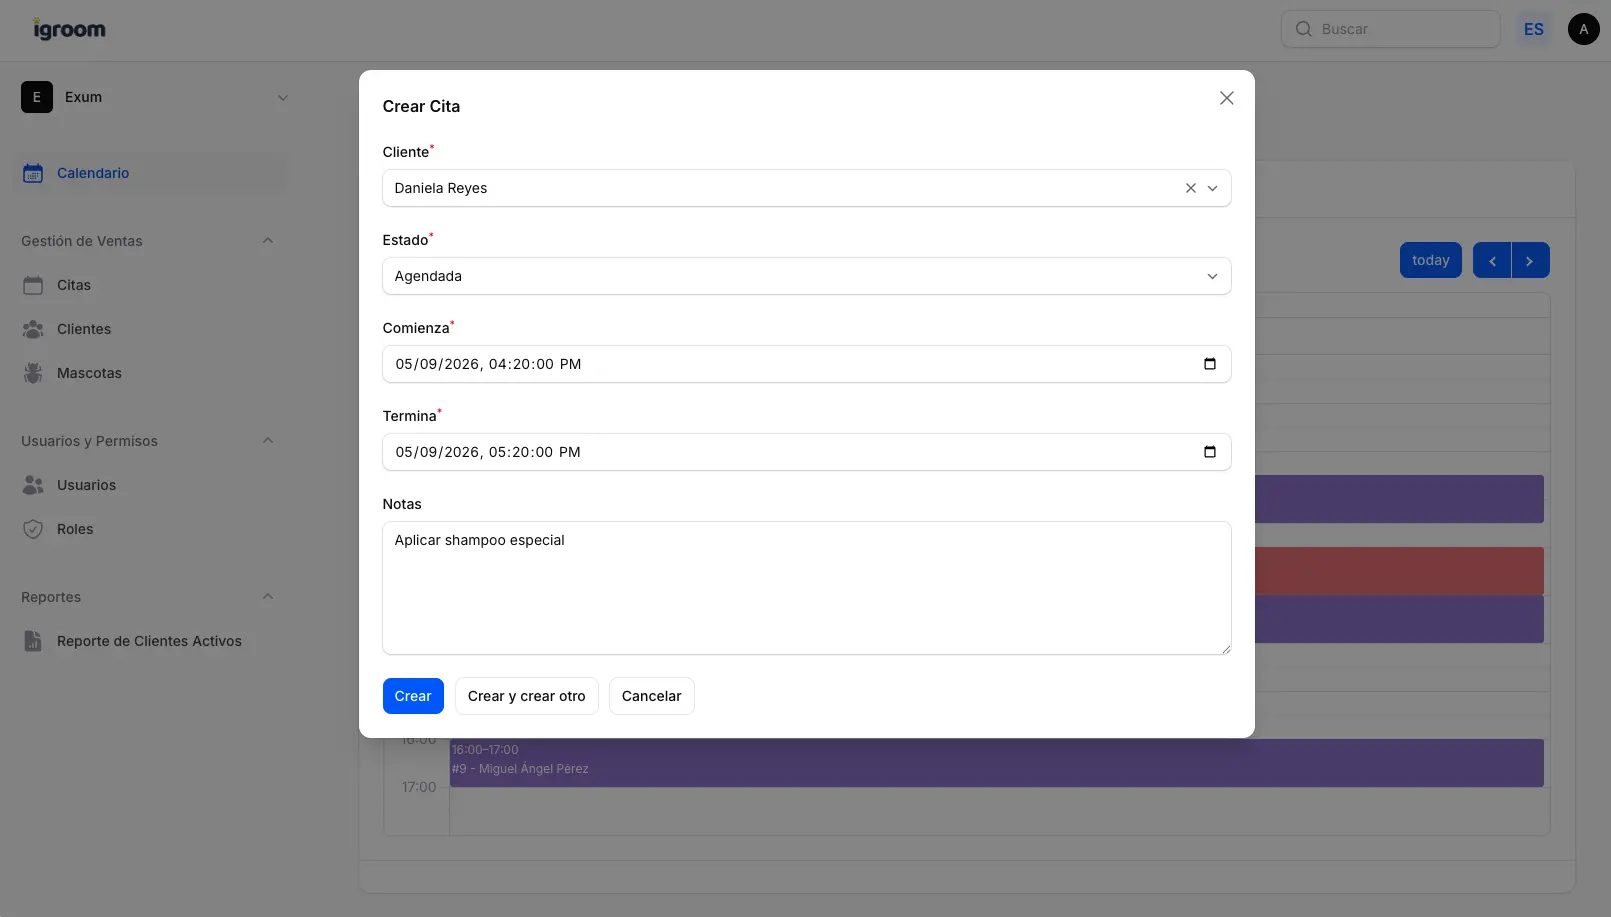Click the search magnifier icon
This screenshot has width=1611, height=917.
(1303, 29)
